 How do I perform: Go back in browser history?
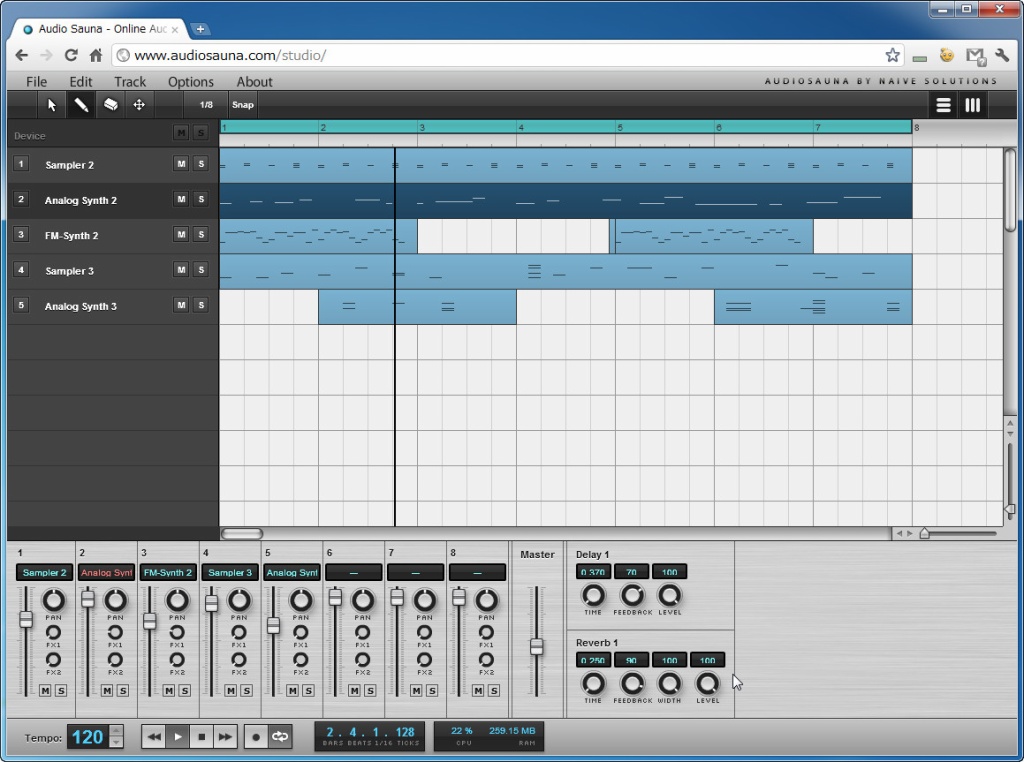(x=22, y=56)
